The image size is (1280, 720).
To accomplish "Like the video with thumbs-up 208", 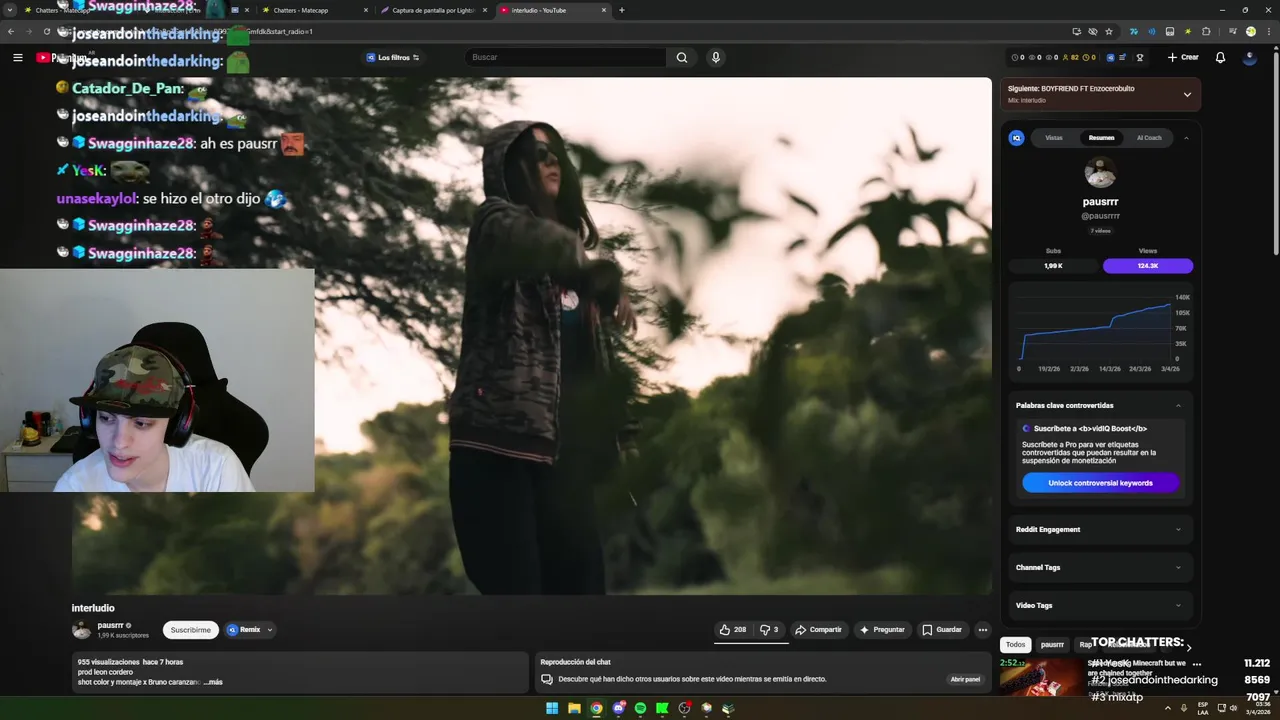I will point(732,630).
